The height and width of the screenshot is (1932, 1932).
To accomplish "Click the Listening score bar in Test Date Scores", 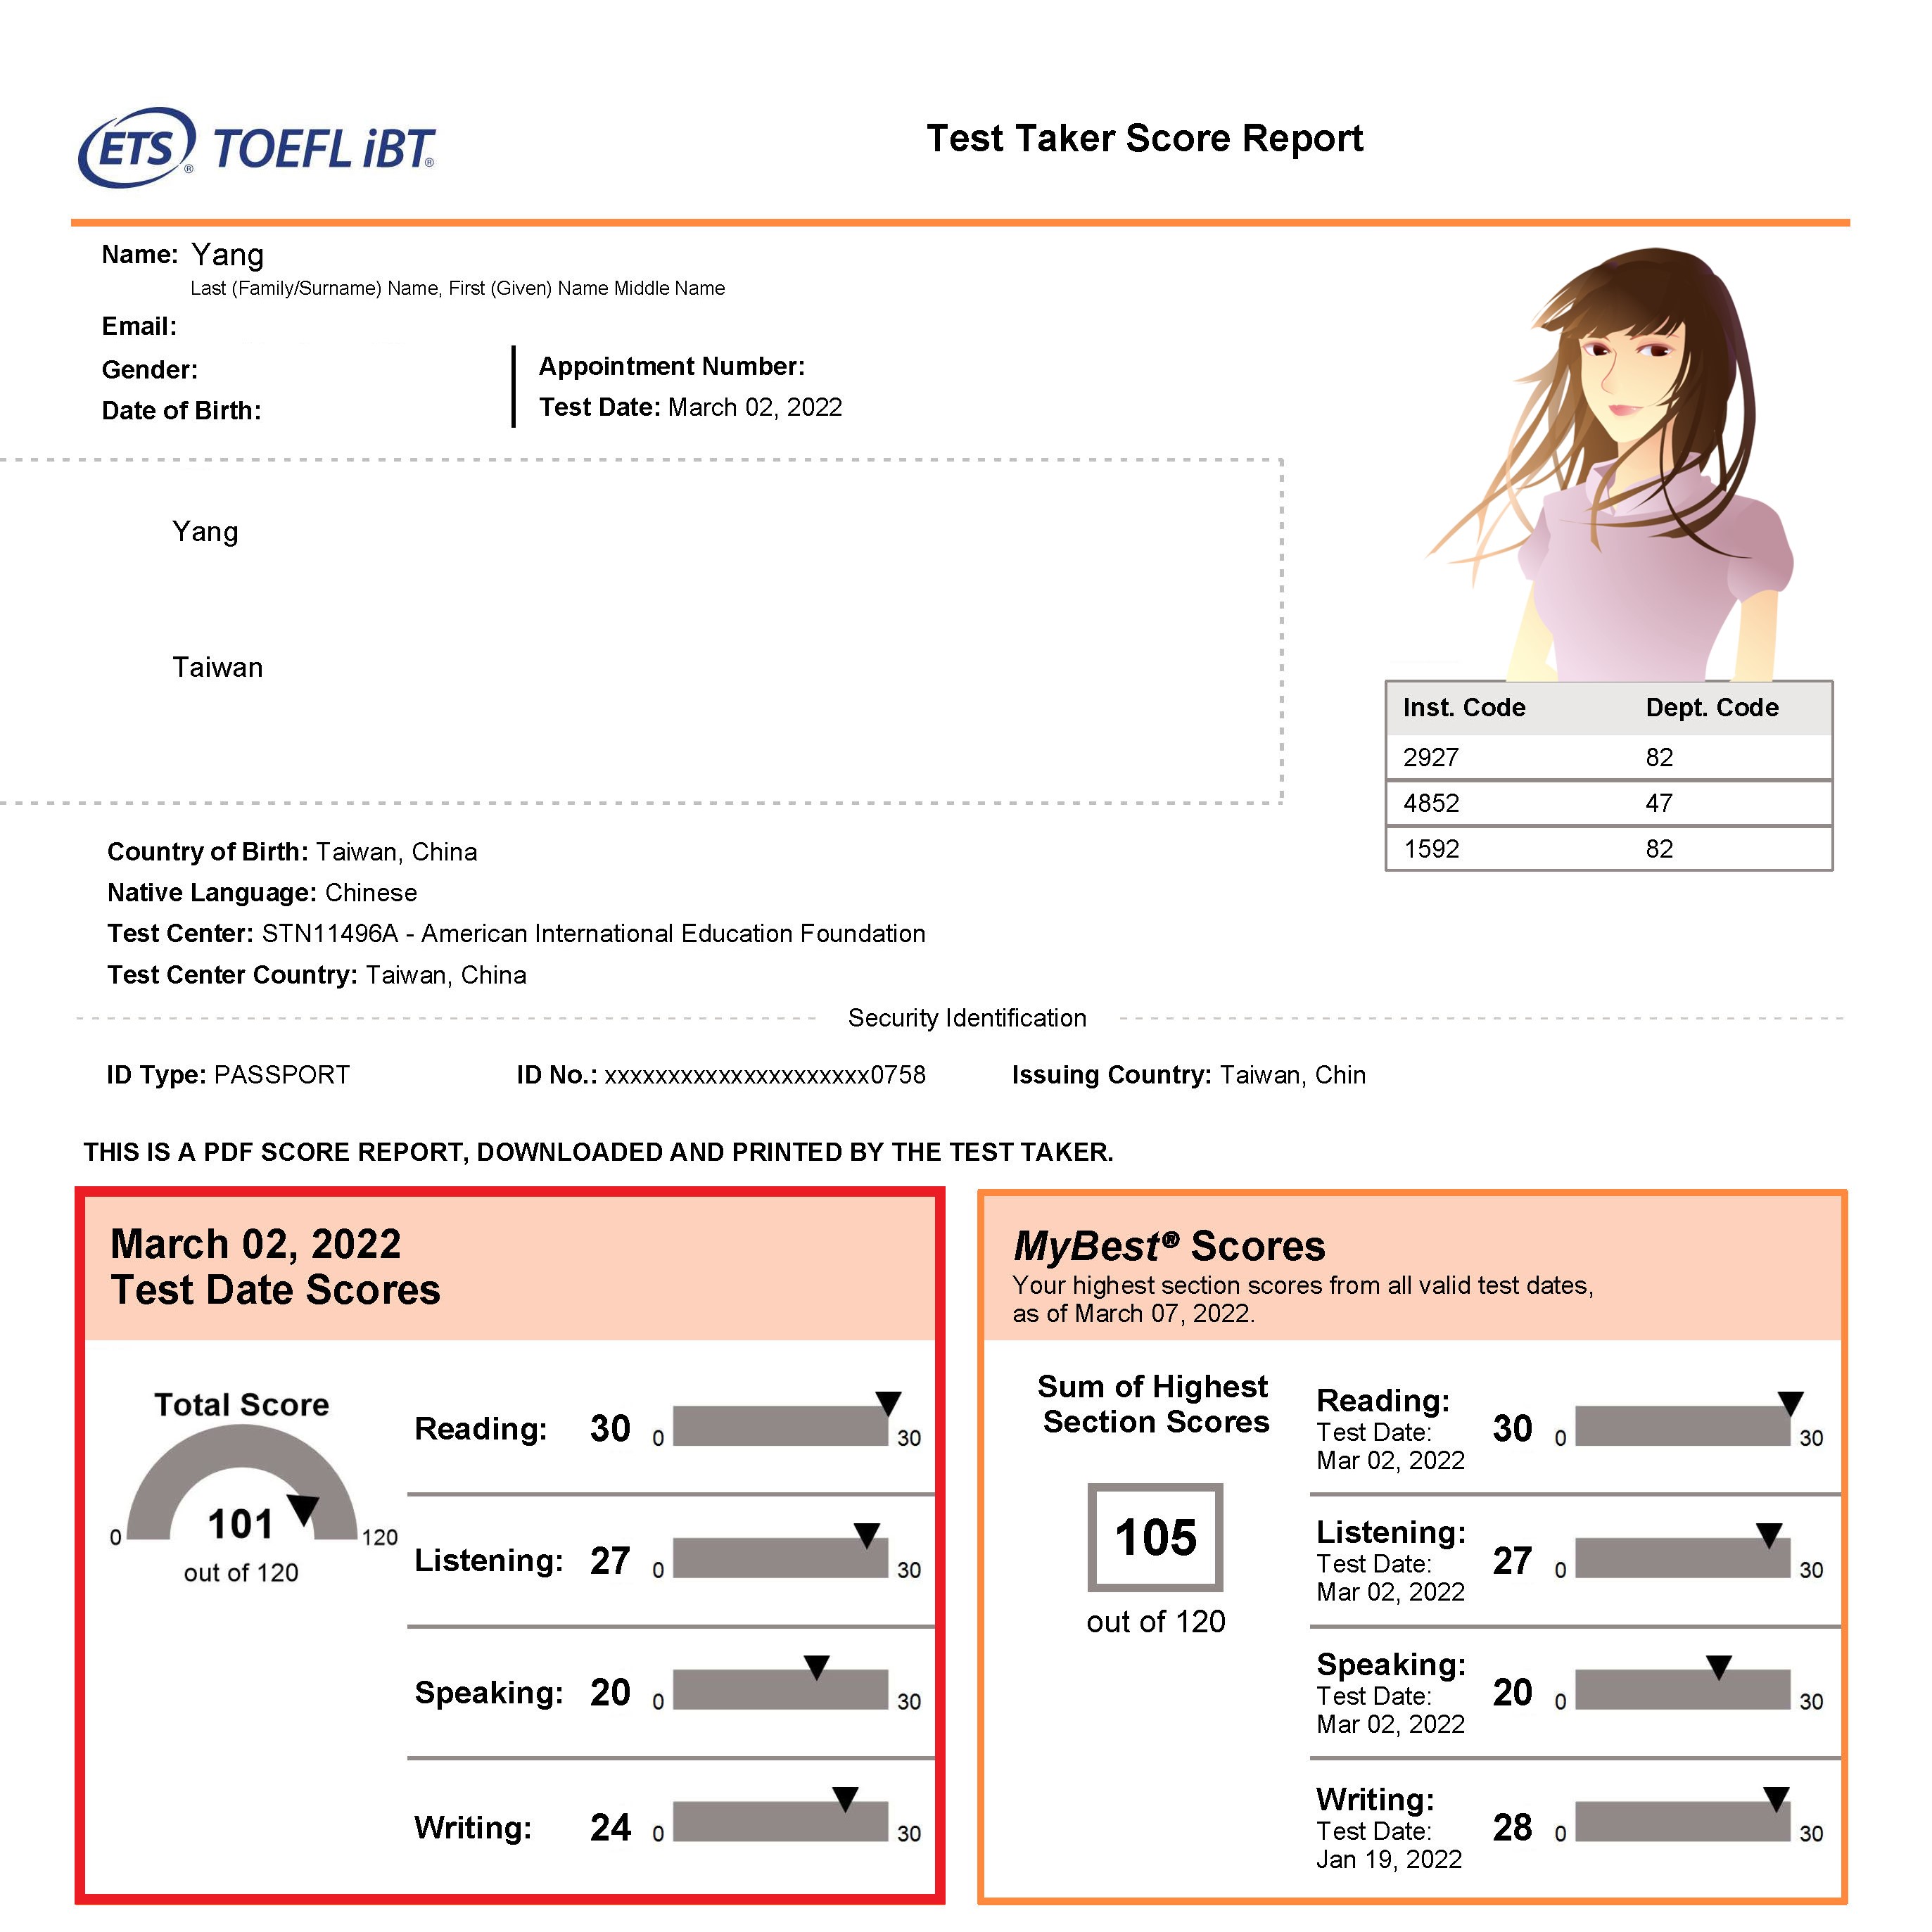I will [780, 1557].
